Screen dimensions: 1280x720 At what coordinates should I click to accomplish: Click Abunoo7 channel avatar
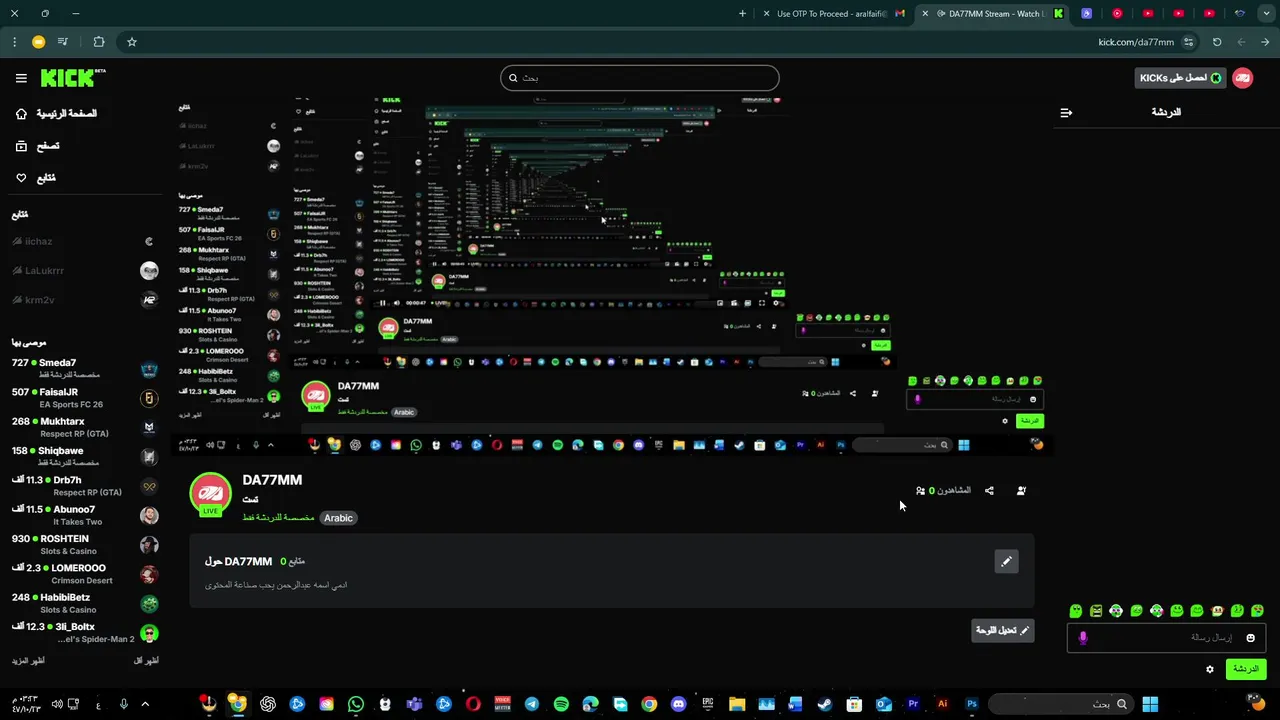pos(149,516)
